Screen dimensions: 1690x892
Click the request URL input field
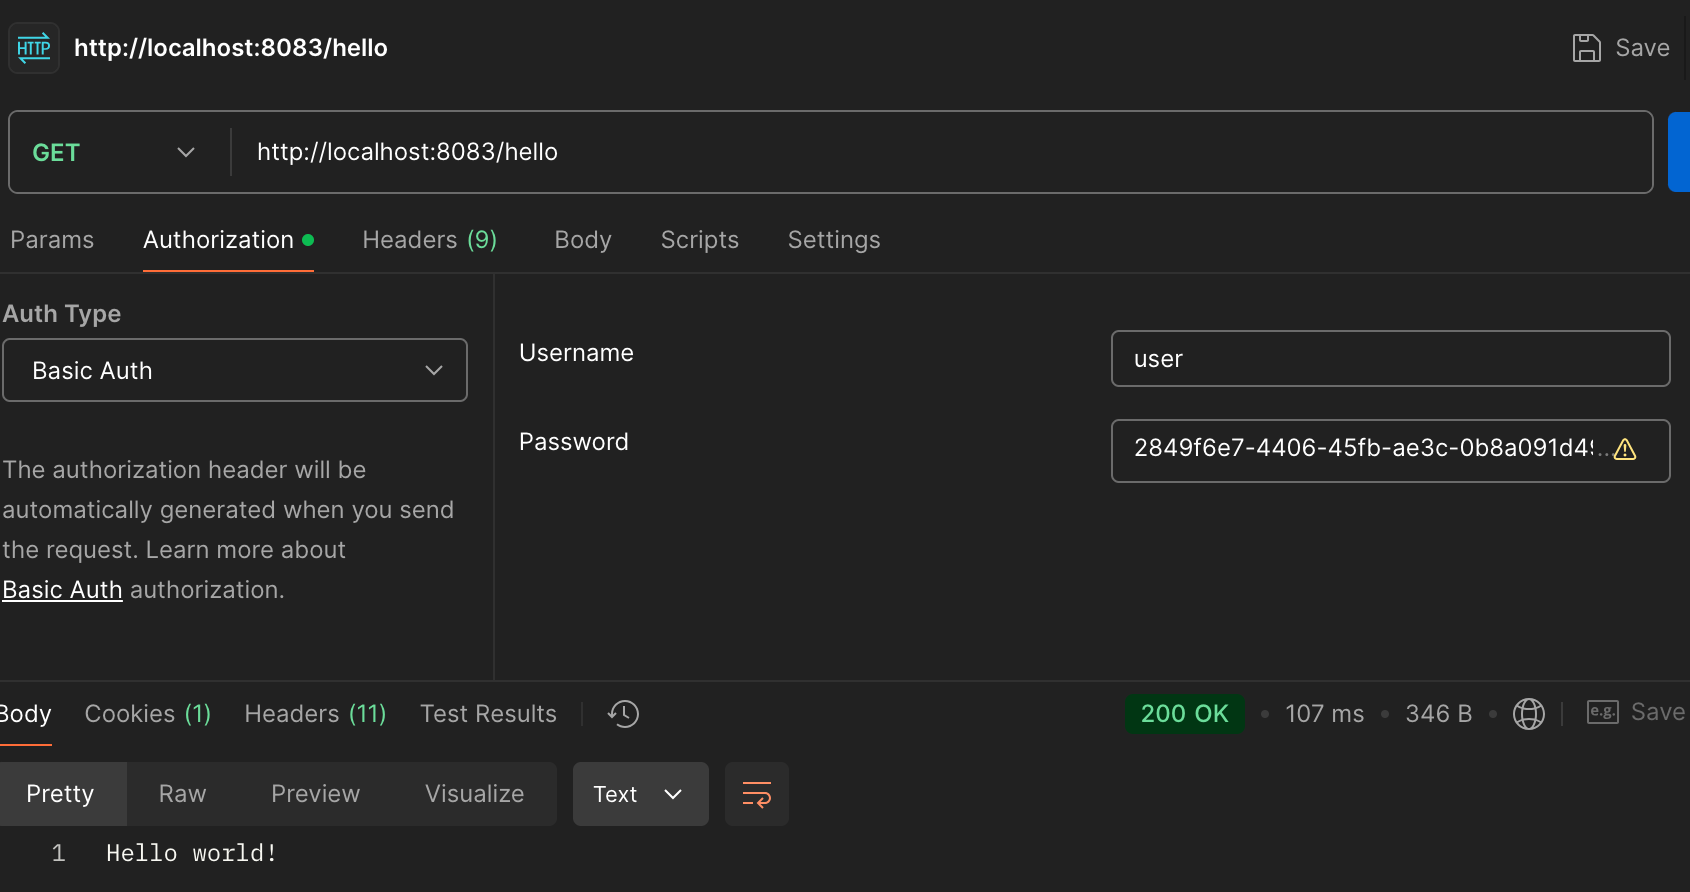940,152
